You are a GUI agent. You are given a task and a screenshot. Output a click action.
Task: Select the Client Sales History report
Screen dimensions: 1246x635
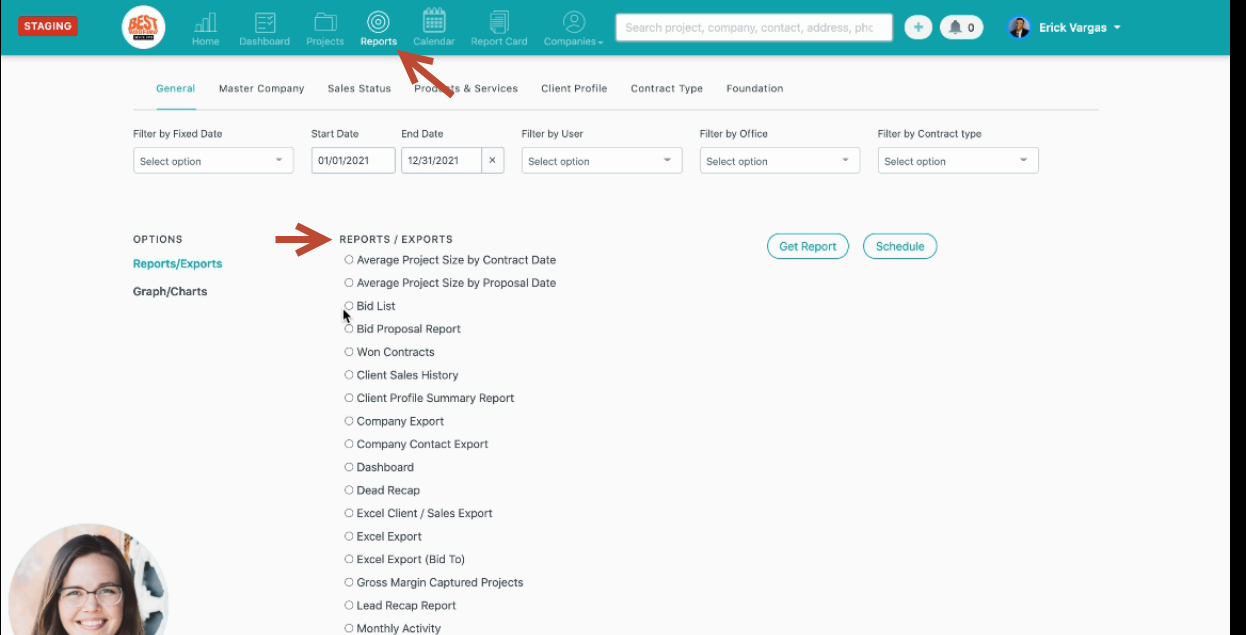click(349, 375)
